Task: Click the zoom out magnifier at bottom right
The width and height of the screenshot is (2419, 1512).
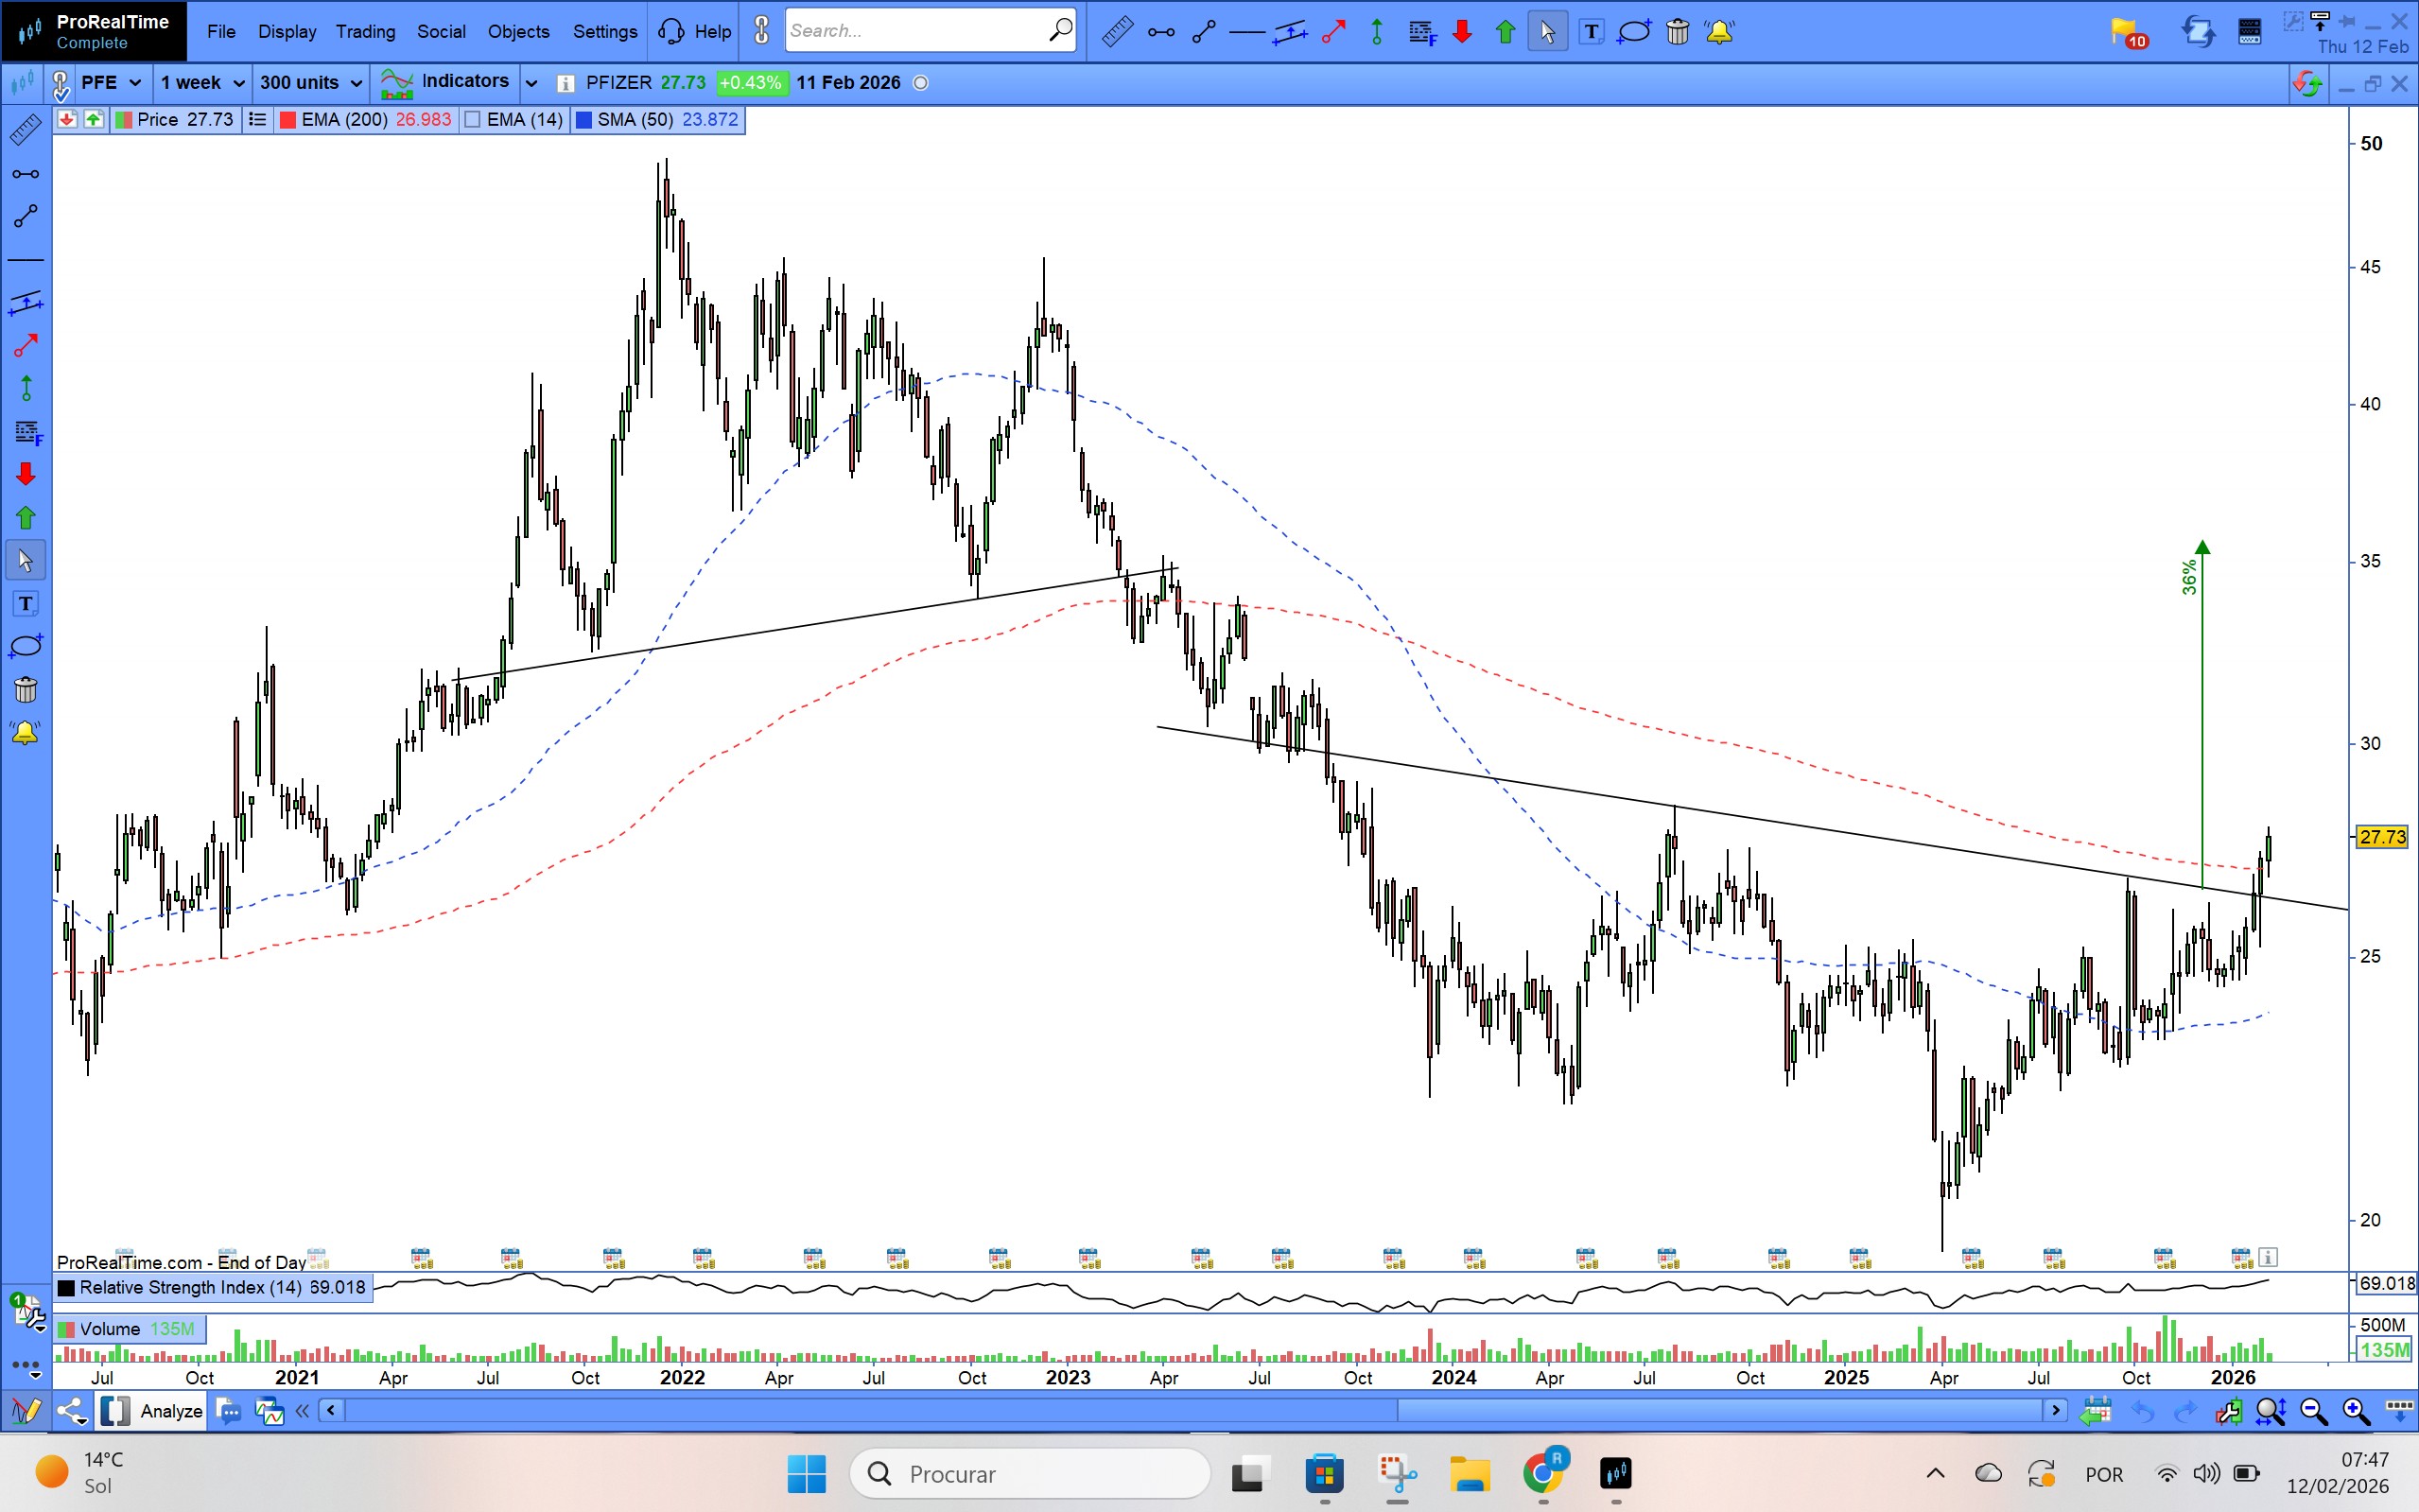Action: point(2313,1411)
